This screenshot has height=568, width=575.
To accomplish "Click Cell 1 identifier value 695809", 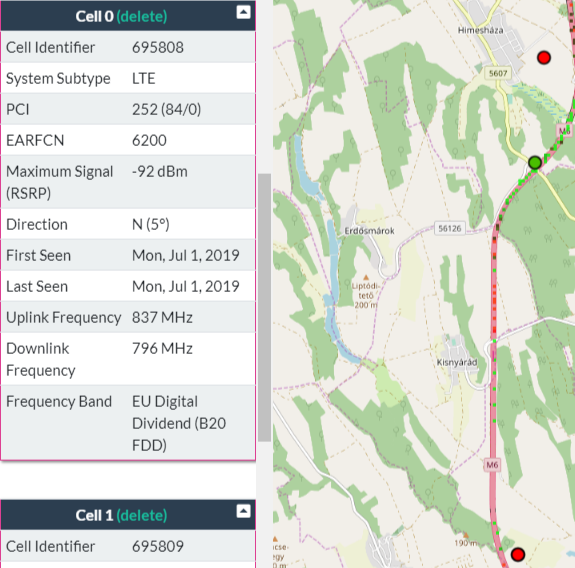I will pyautogui.click(x=158, y=546).
